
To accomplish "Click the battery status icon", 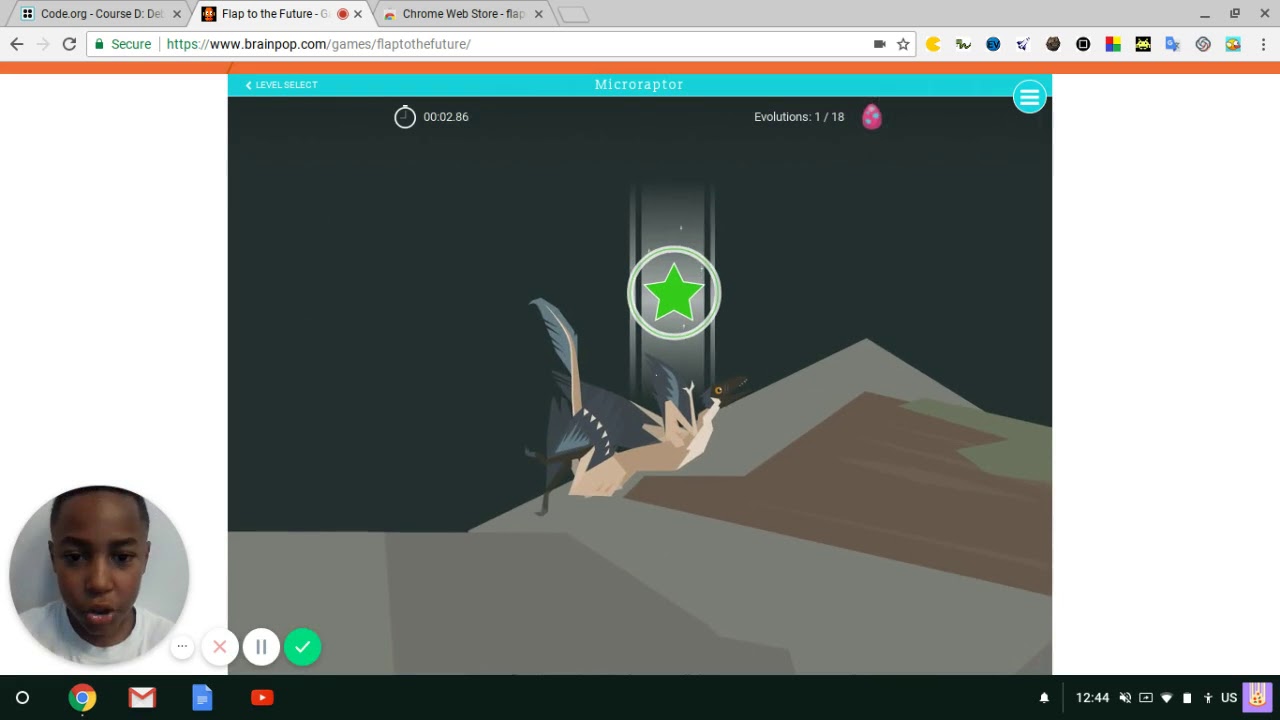I will tap(1187, 698).
